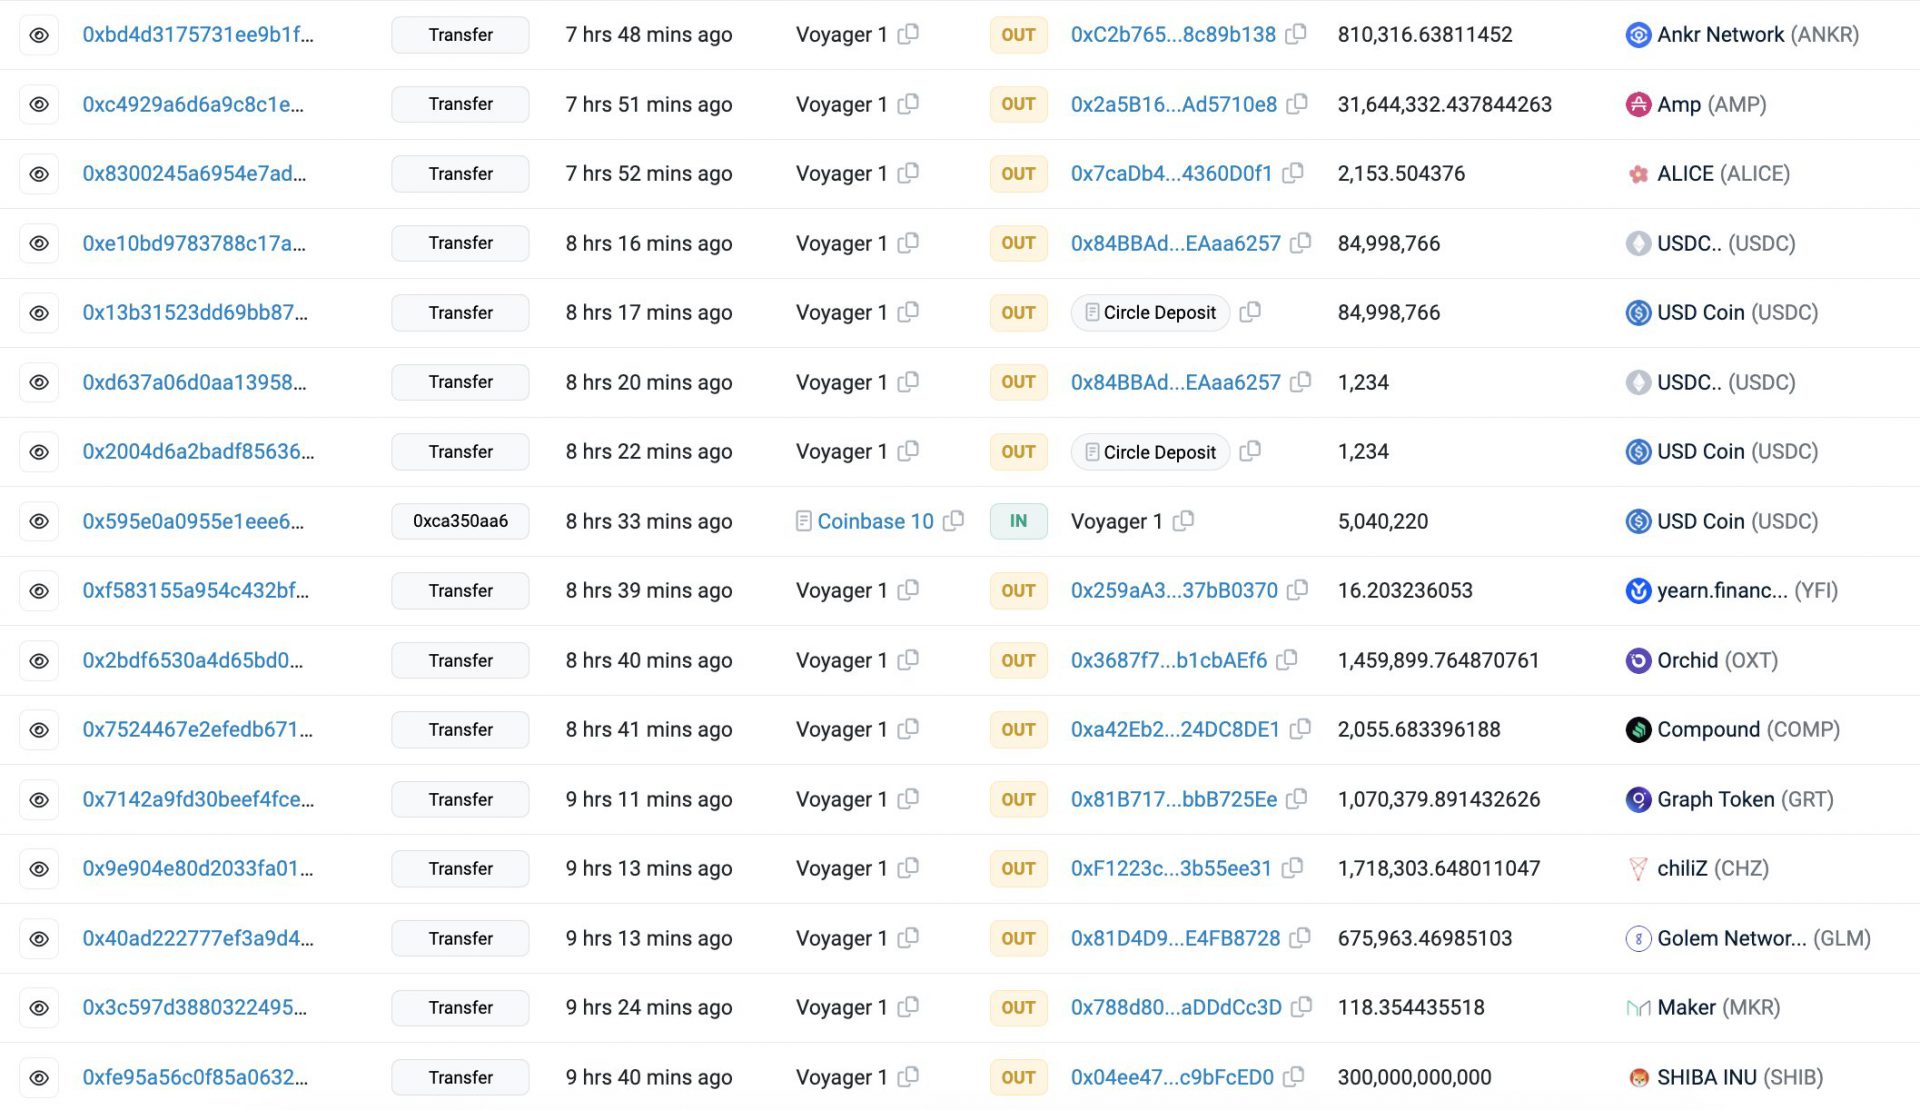Image resolution: width=1920 pixels, height=1110 pixels.
Task: Click the Ankr Network token icon
Action: pos(1638,35)
